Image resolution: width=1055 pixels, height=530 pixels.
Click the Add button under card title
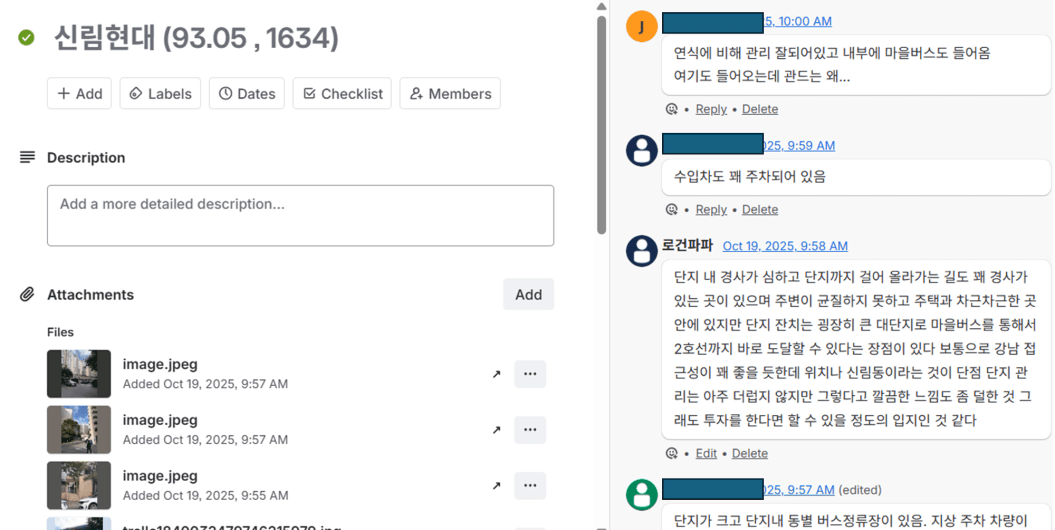[x=79, y=94]
